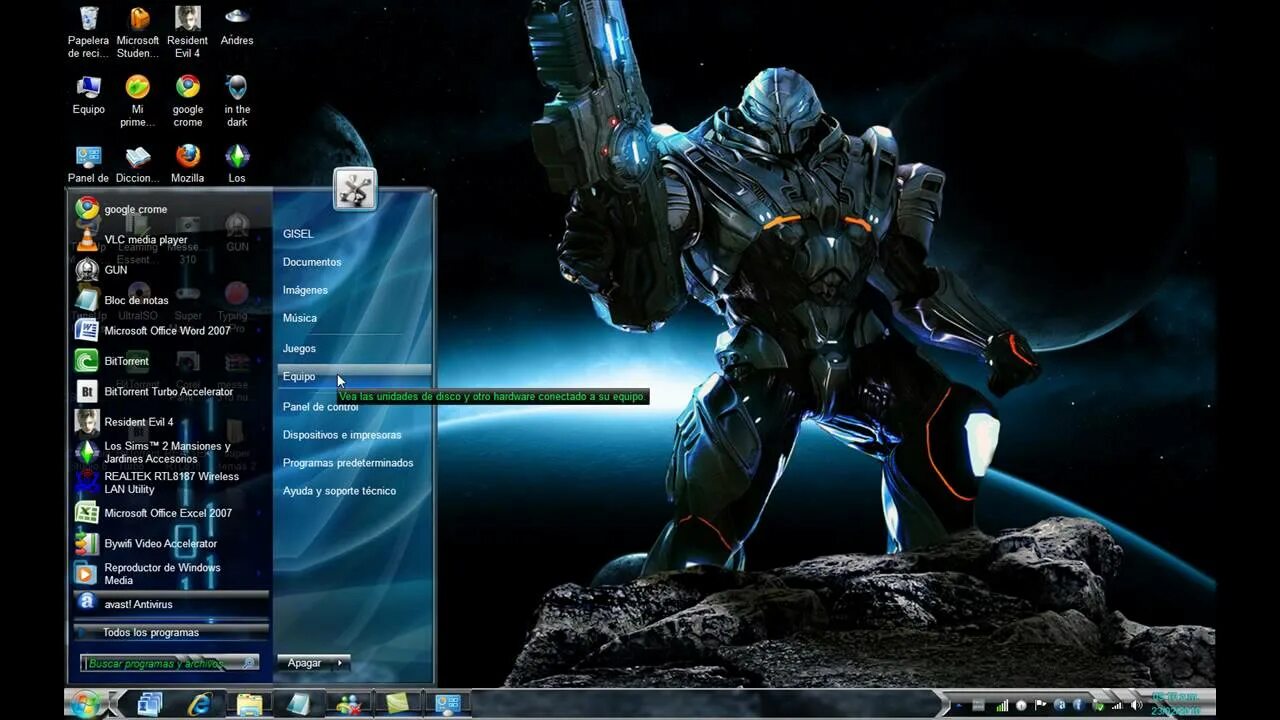Viewport: 1280px width, 720px height.
Task: Open Windows Explorer folder on taskbar
Action: [249, 704]
